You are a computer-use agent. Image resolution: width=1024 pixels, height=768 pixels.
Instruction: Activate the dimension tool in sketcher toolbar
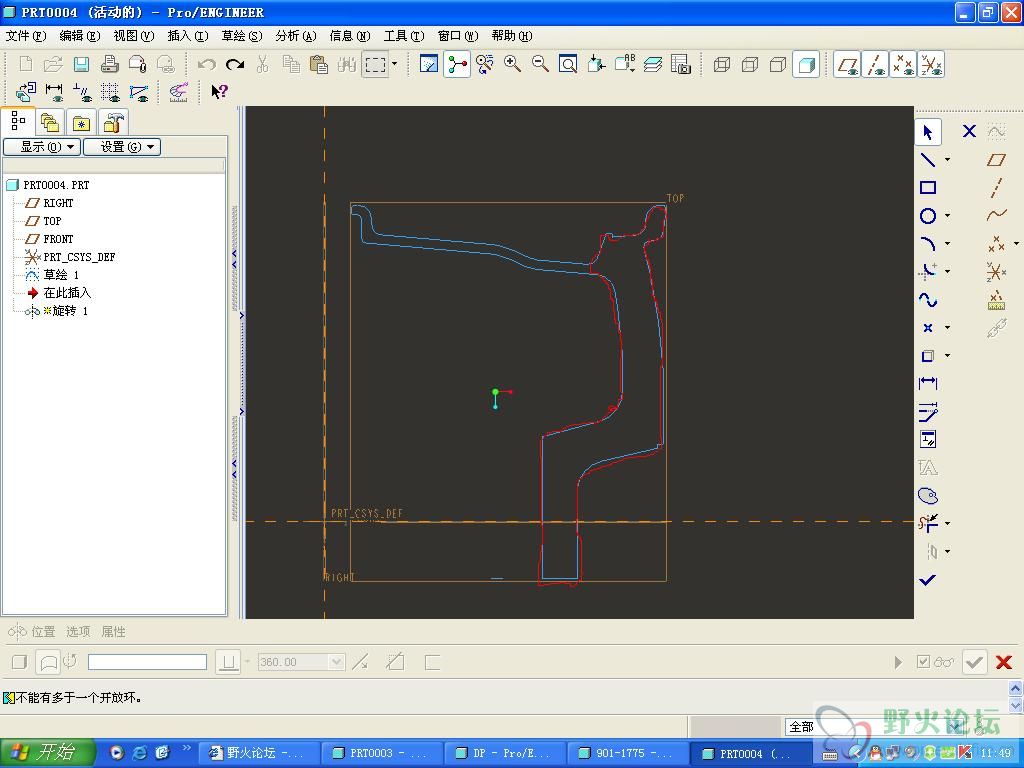[x=928, y=384]
